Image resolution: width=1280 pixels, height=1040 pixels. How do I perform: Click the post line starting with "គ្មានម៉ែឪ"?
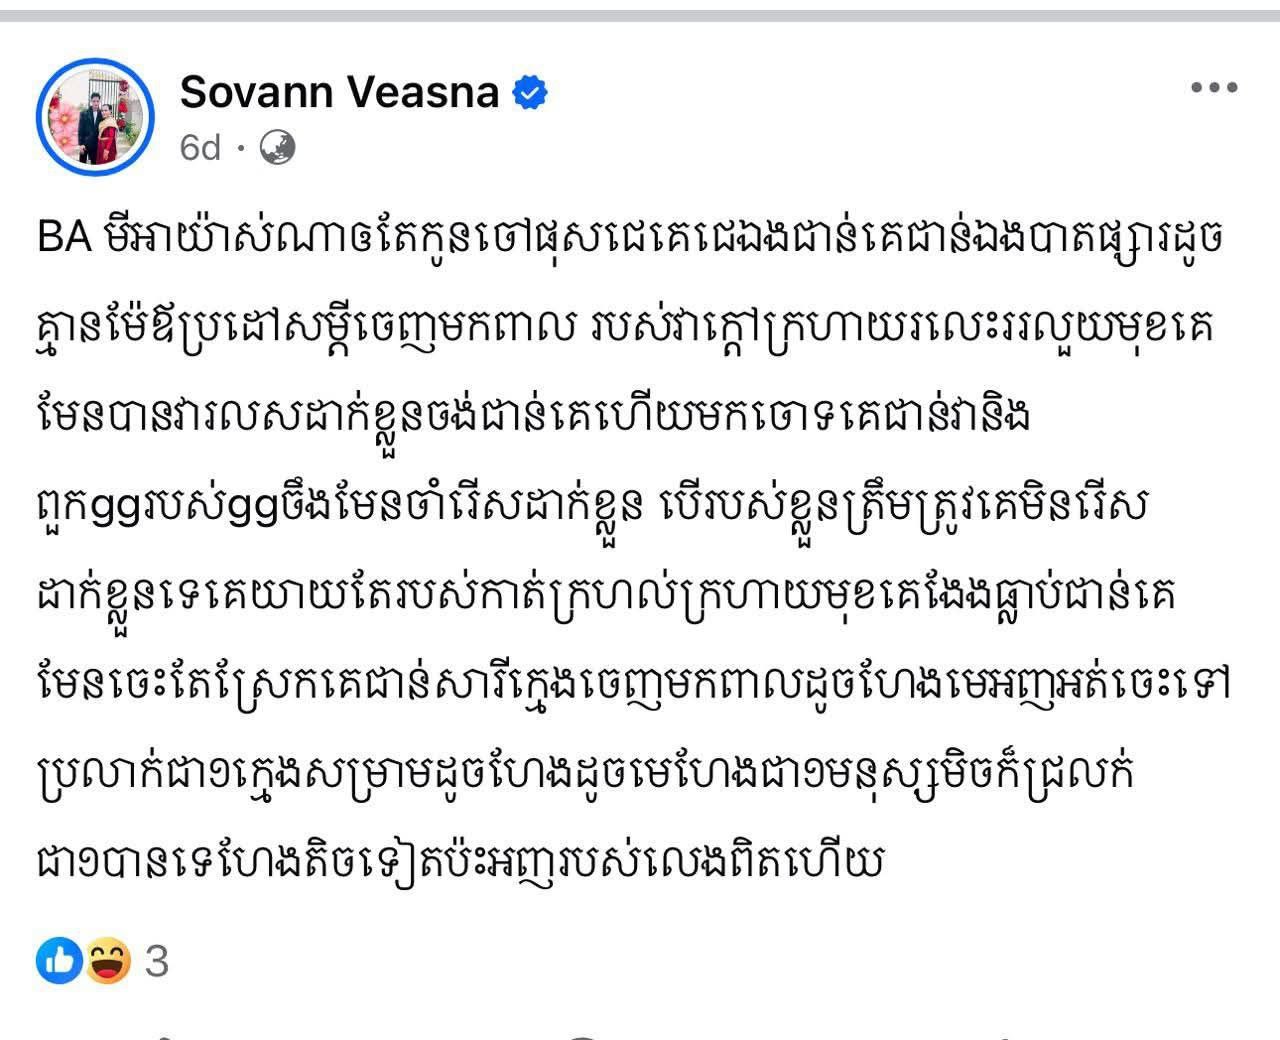(300, 329)
